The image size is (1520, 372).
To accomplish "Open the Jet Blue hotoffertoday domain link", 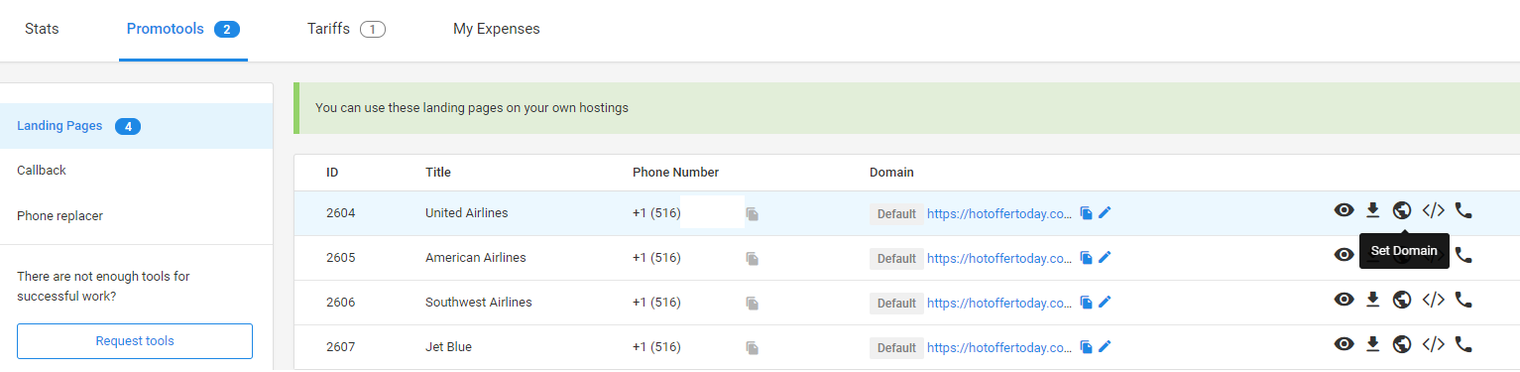I will coord(999,347).
